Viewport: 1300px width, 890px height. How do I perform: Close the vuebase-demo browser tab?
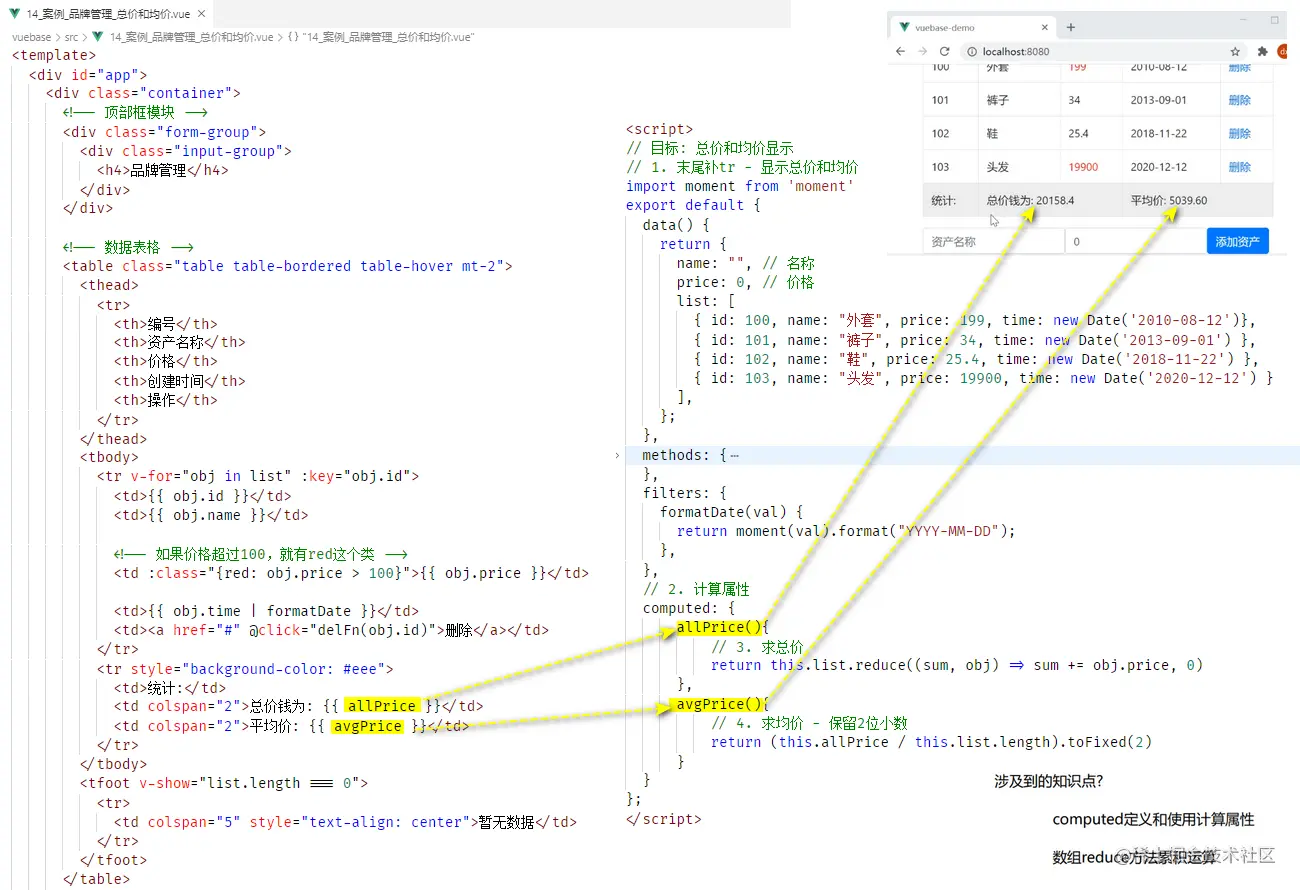[1045, 28]
